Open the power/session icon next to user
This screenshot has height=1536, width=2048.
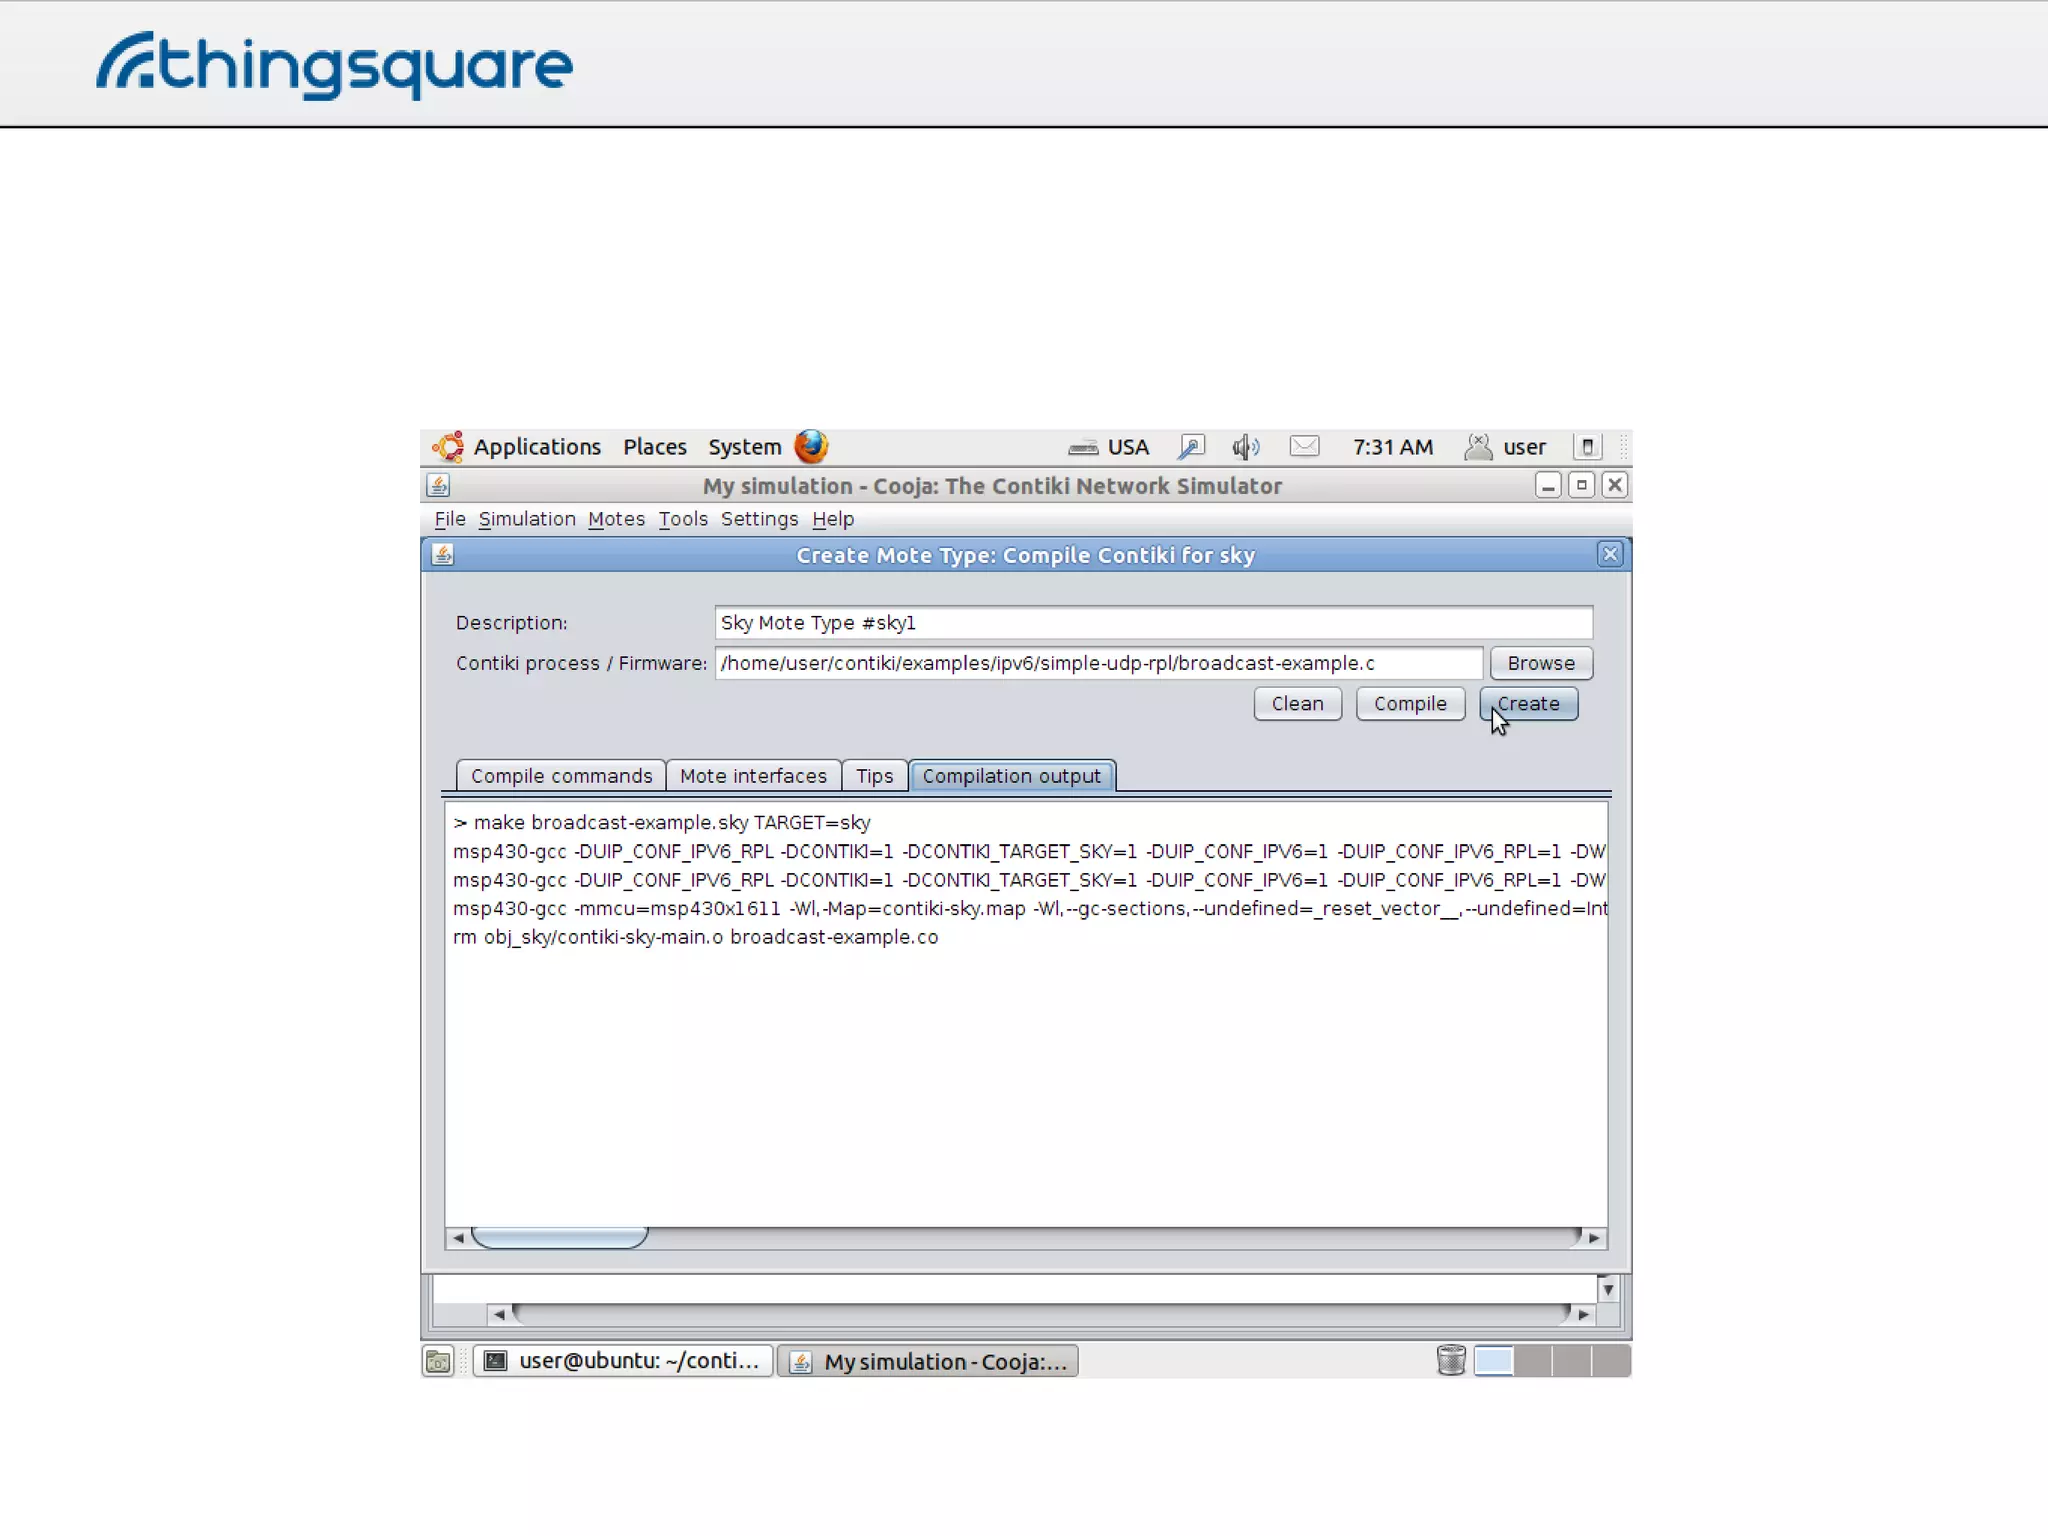[x=1587, y=447]
